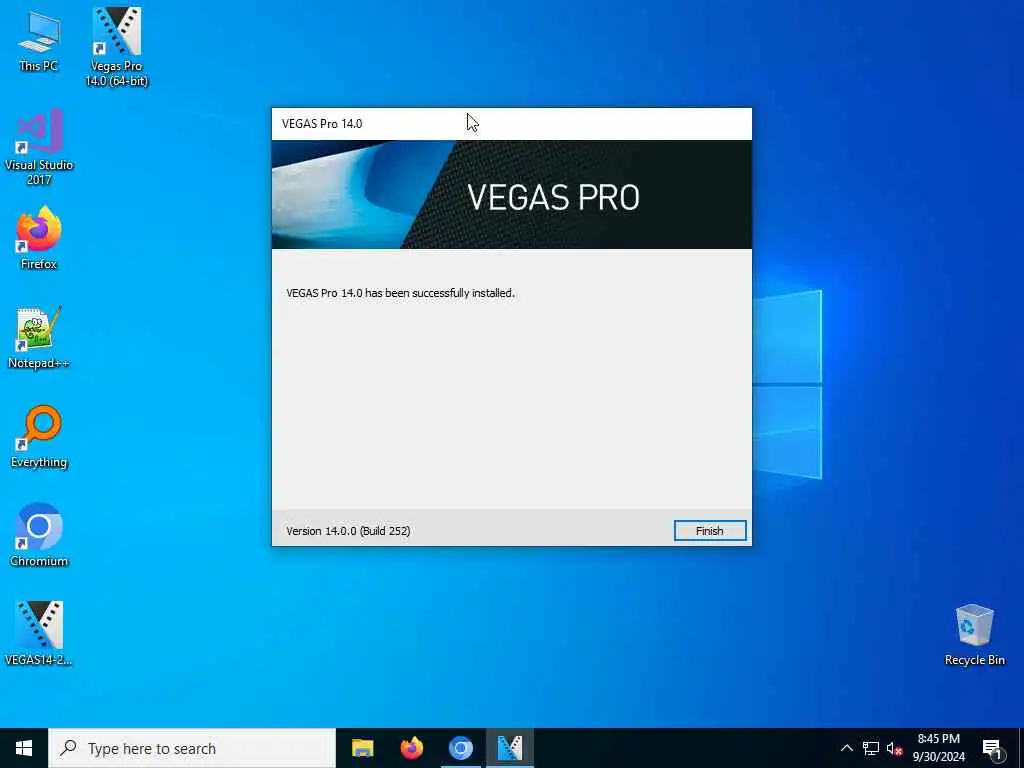Open the muted volume tray icon
The width and height of the screenshot is (1024, 768).
(x=894, y=748)
